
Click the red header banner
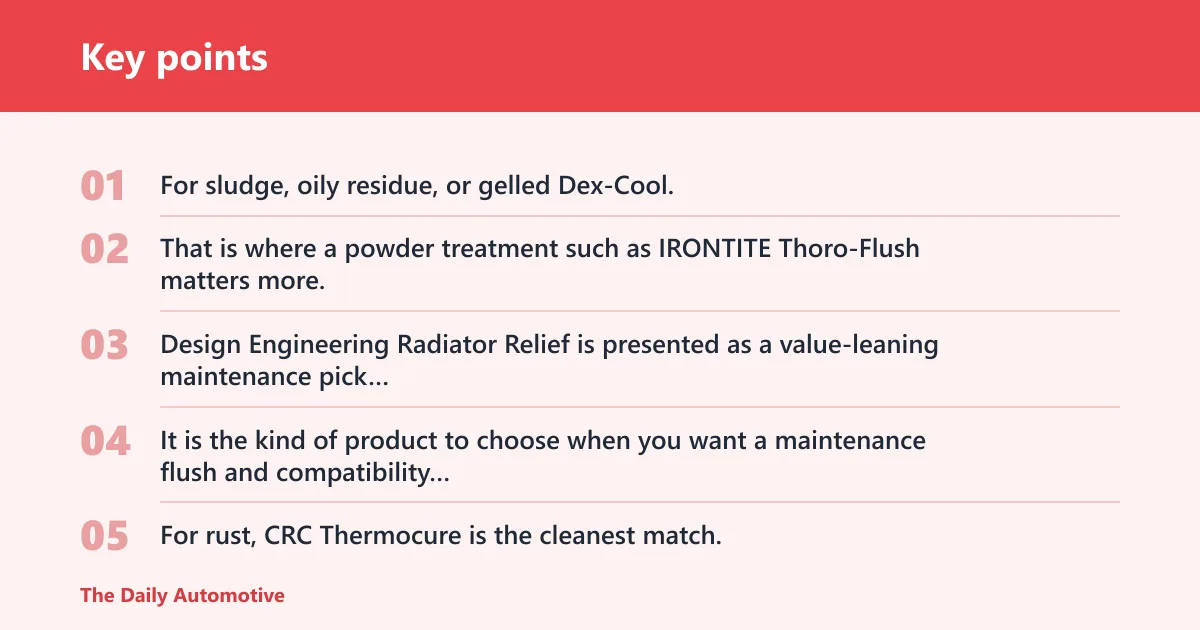point(600,56)
